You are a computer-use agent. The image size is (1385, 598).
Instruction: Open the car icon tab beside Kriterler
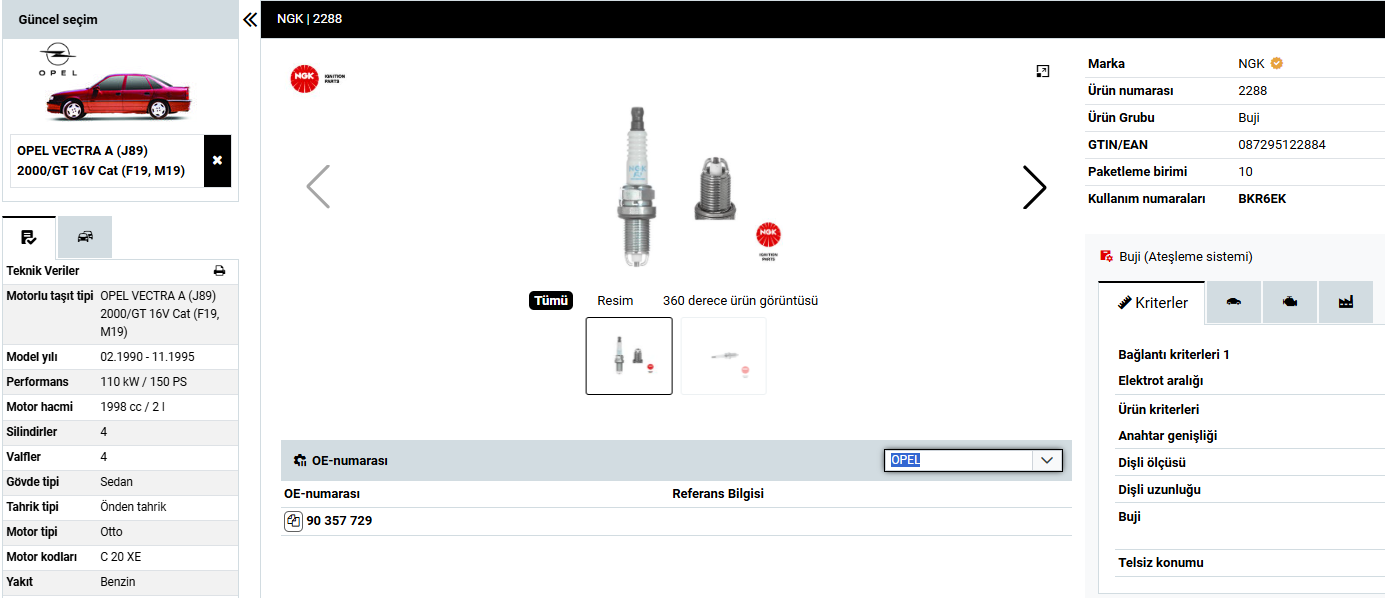(1234, 302)
